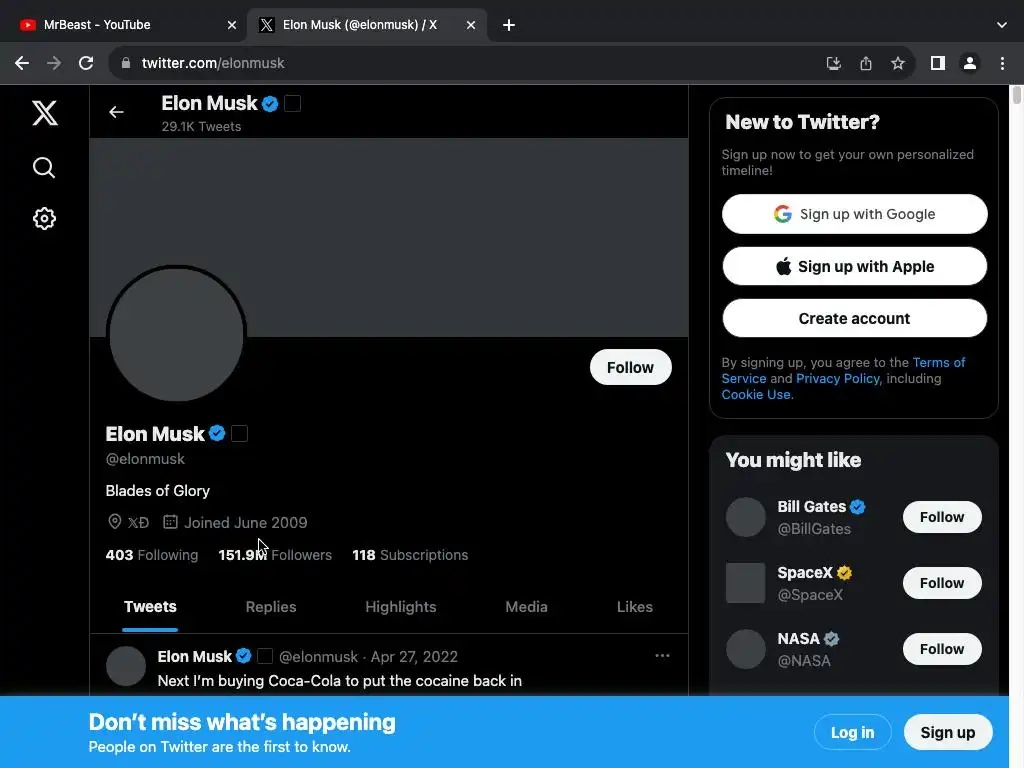Select the Replies tab
Viewport: 1024px width, 768px height.
coord(271,607)
